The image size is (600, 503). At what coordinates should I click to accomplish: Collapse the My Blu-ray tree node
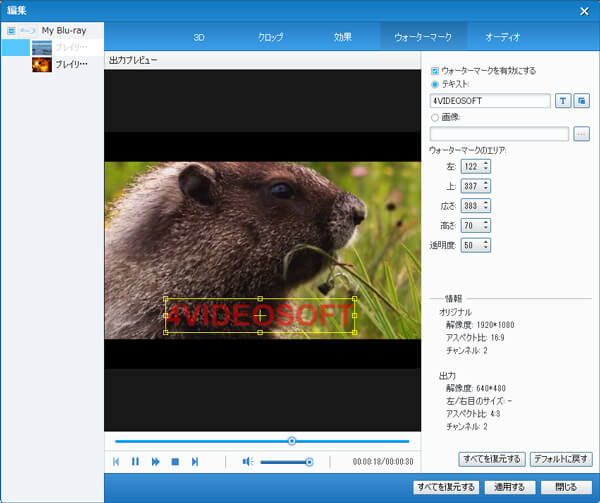tap(11, 31)
